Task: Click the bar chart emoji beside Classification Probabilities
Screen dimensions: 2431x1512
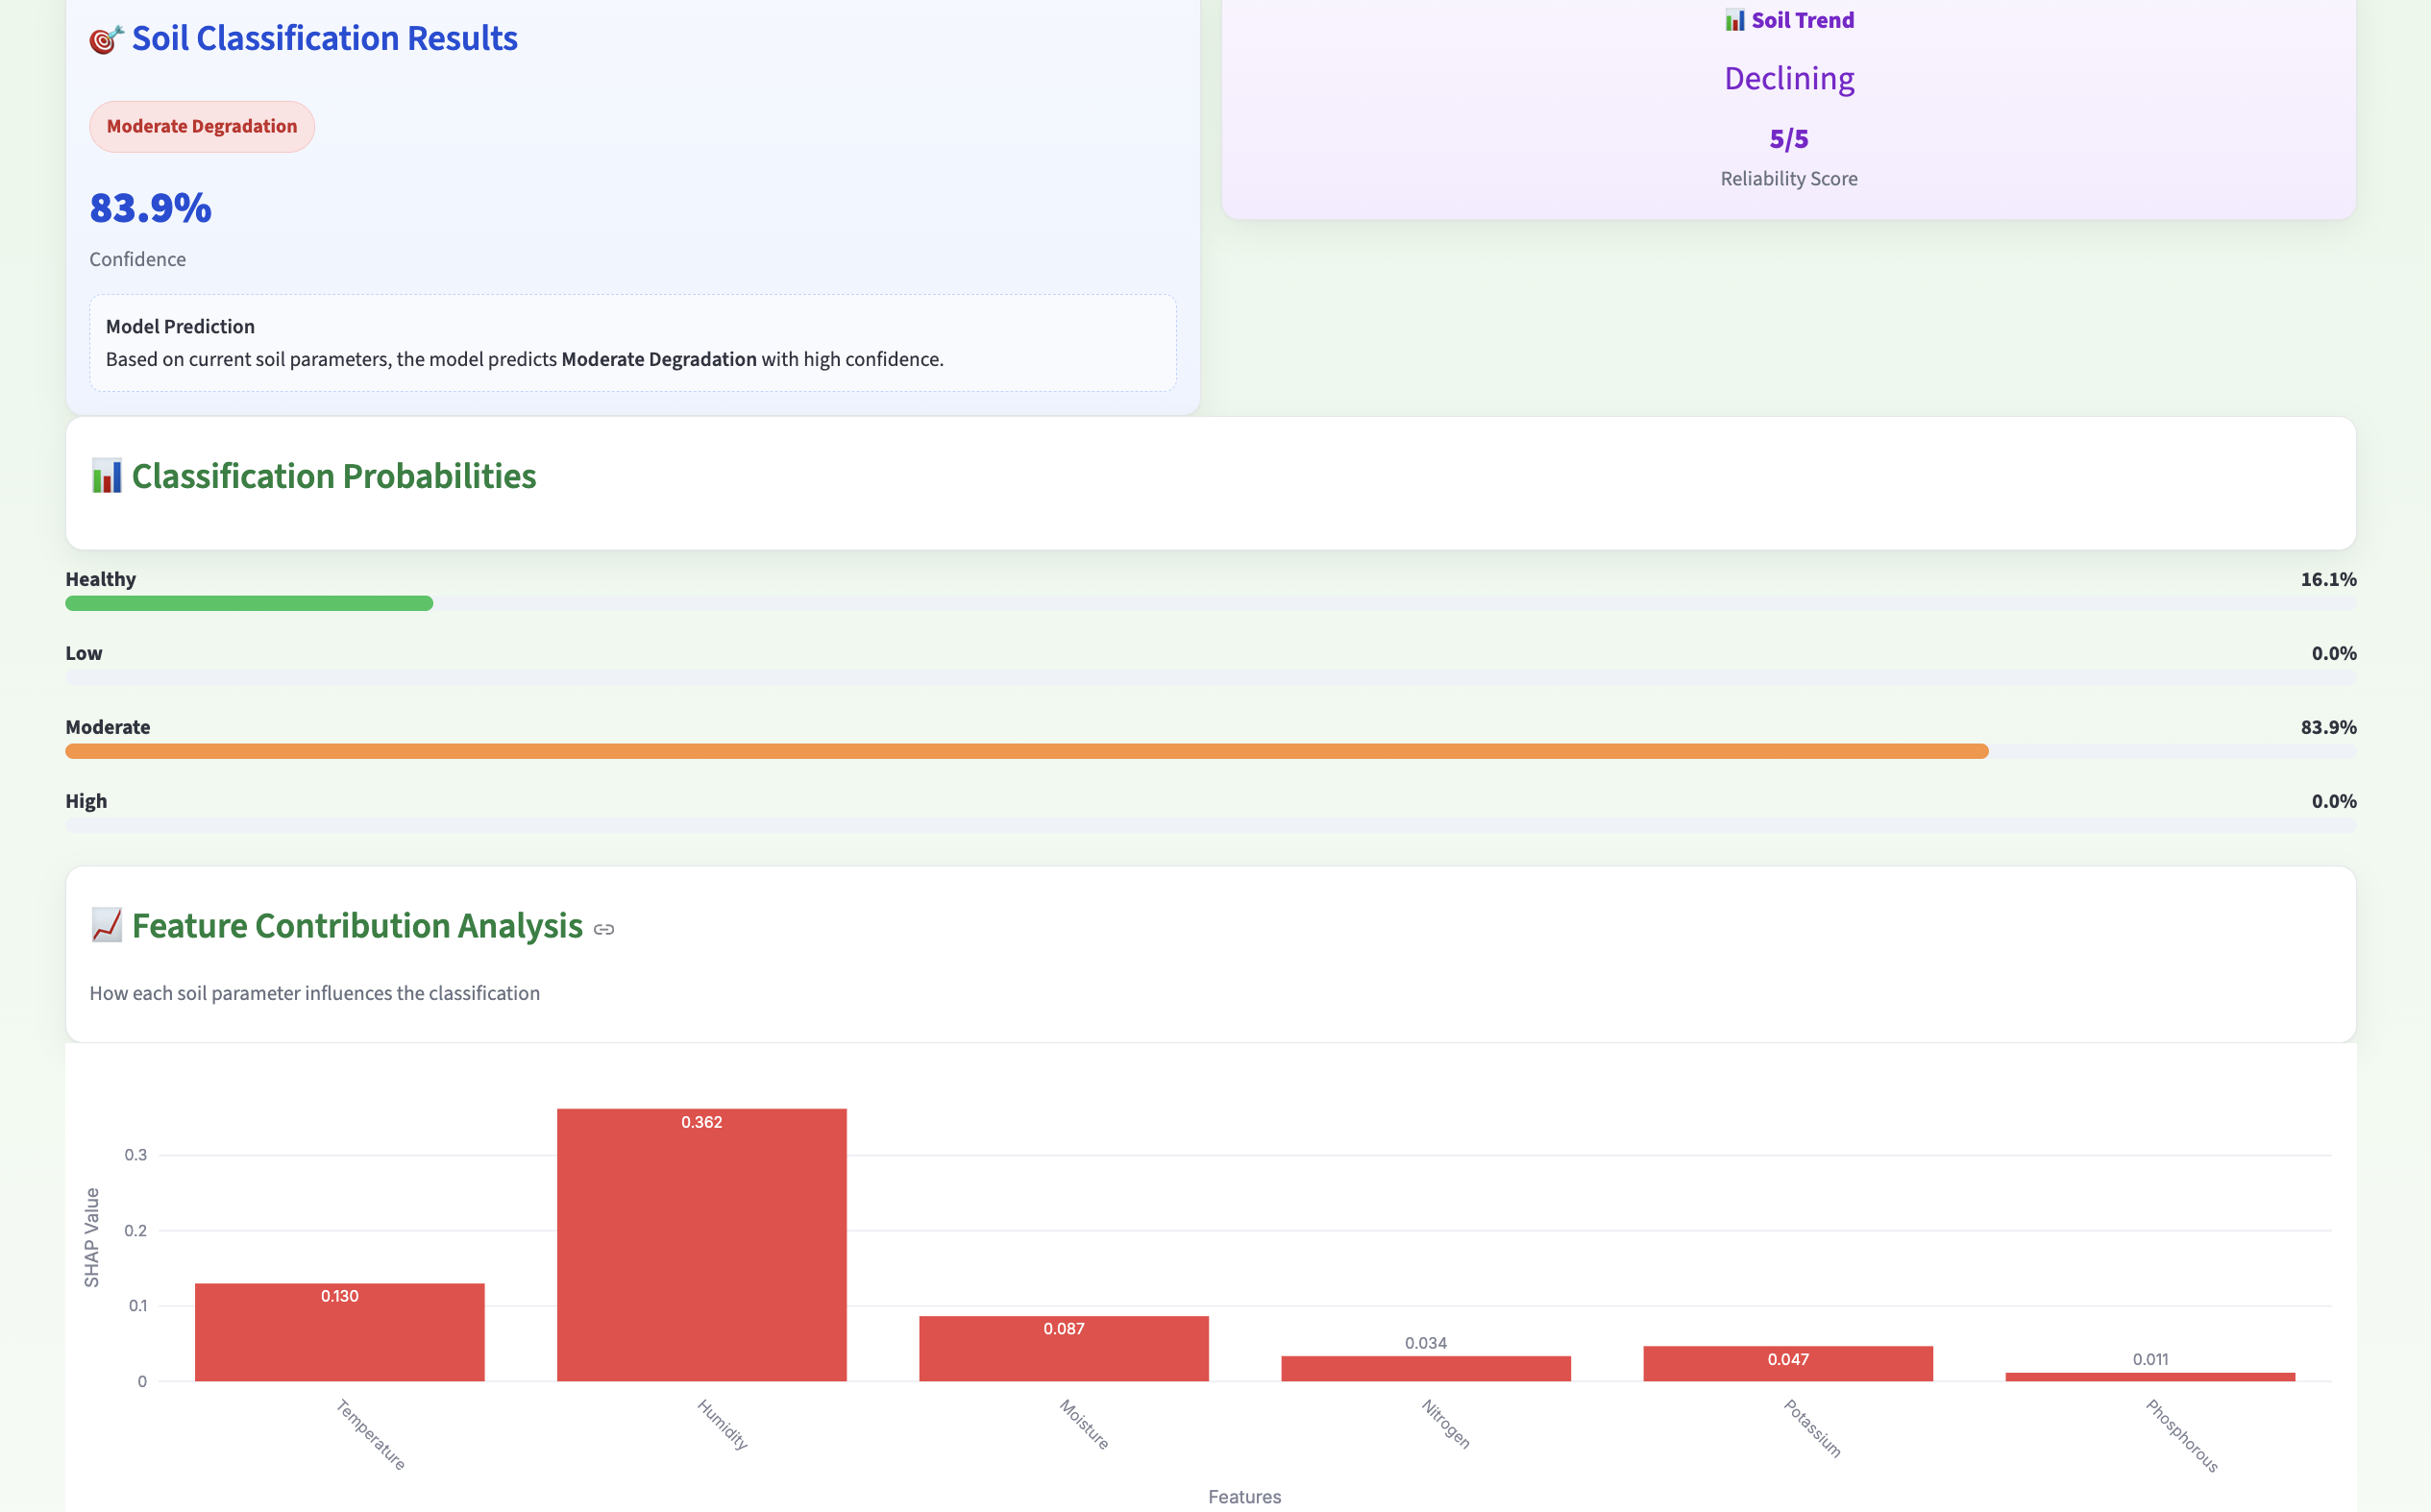Action: coord(106,476)
